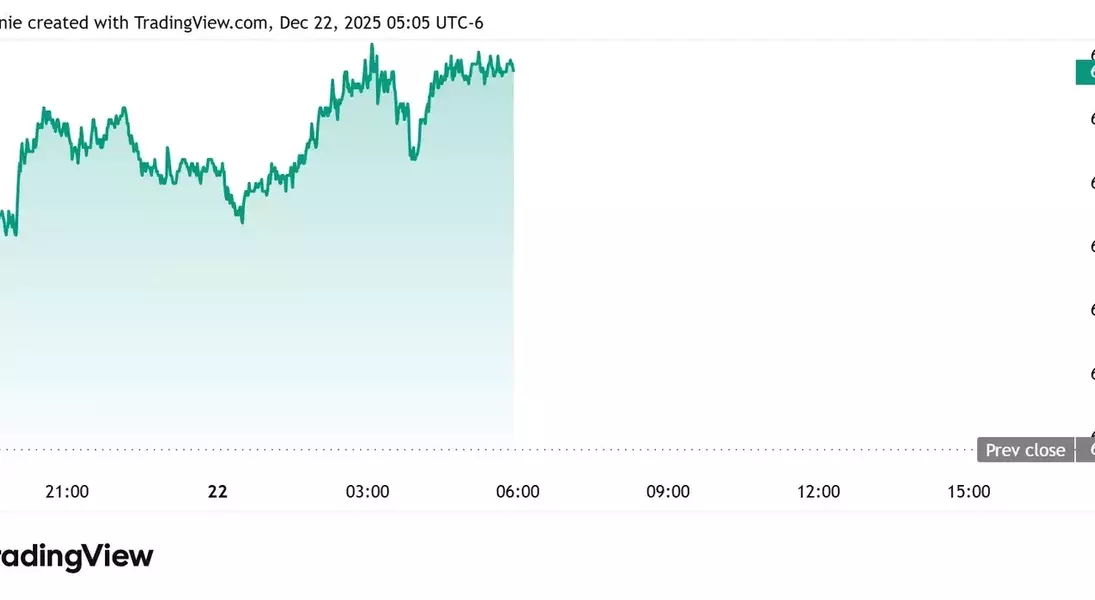Click the price line's endpoint above 06:00
The height and width of the screenshot is (600, 1095).
[513, 69]
